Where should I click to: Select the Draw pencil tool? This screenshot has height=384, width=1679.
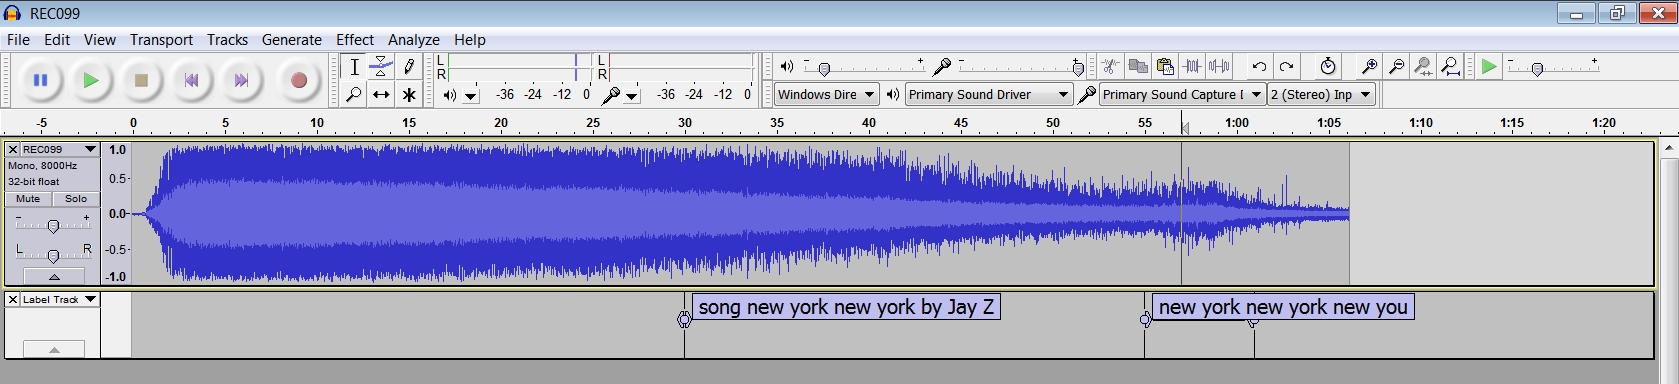click(x=408, y=67)
